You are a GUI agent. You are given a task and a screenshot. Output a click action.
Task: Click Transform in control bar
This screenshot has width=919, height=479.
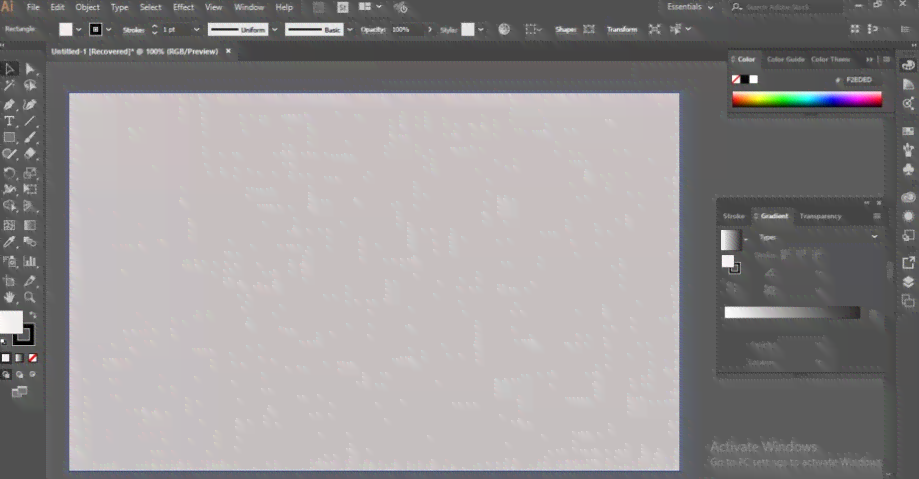coord(622,29)
